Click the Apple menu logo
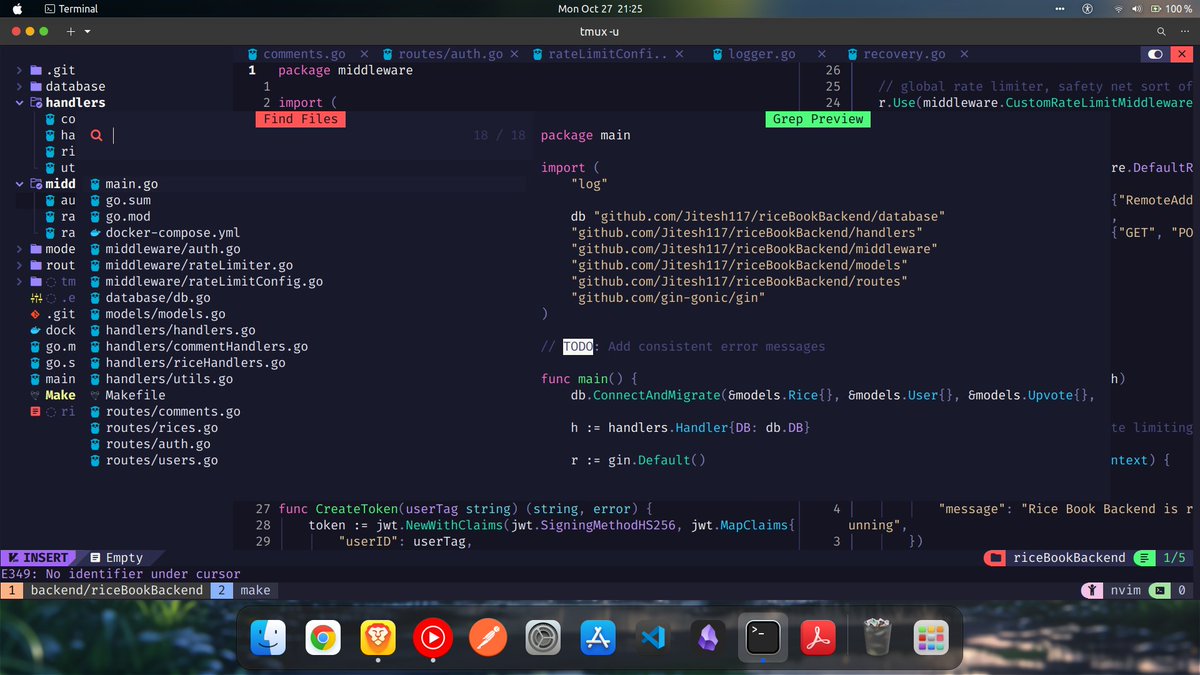Screen dimensions: 1200x675 [x=17, y=9]
